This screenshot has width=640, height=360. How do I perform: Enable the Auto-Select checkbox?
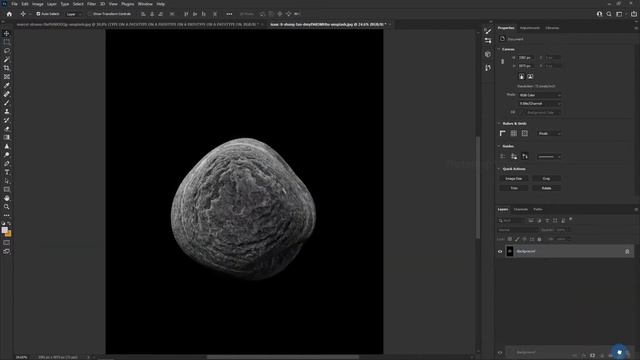[x=38, y=14]
